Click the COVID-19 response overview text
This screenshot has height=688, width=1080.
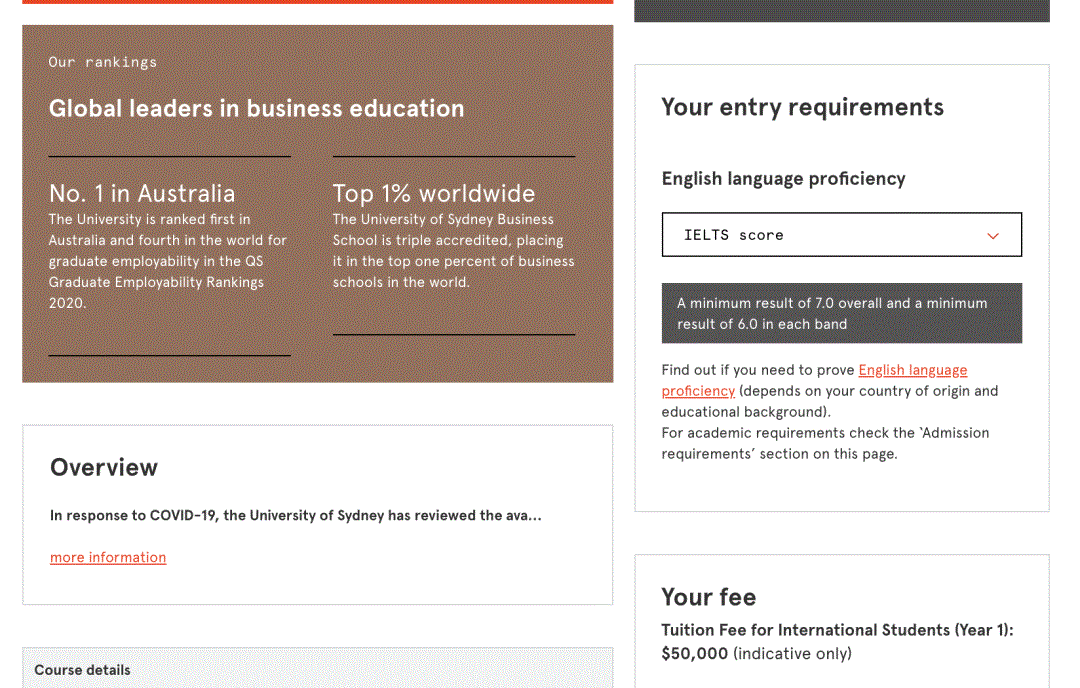point(296,515)
